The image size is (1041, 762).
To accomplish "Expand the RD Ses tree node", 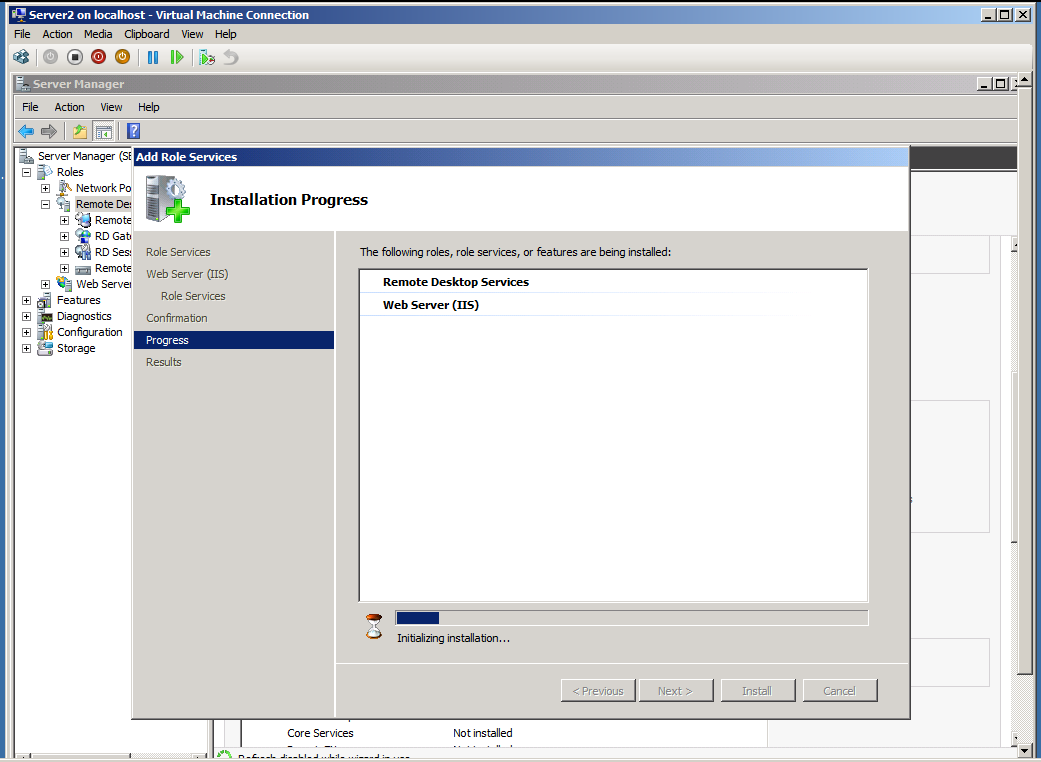I will pyautogui.click(x=64, y=252).
